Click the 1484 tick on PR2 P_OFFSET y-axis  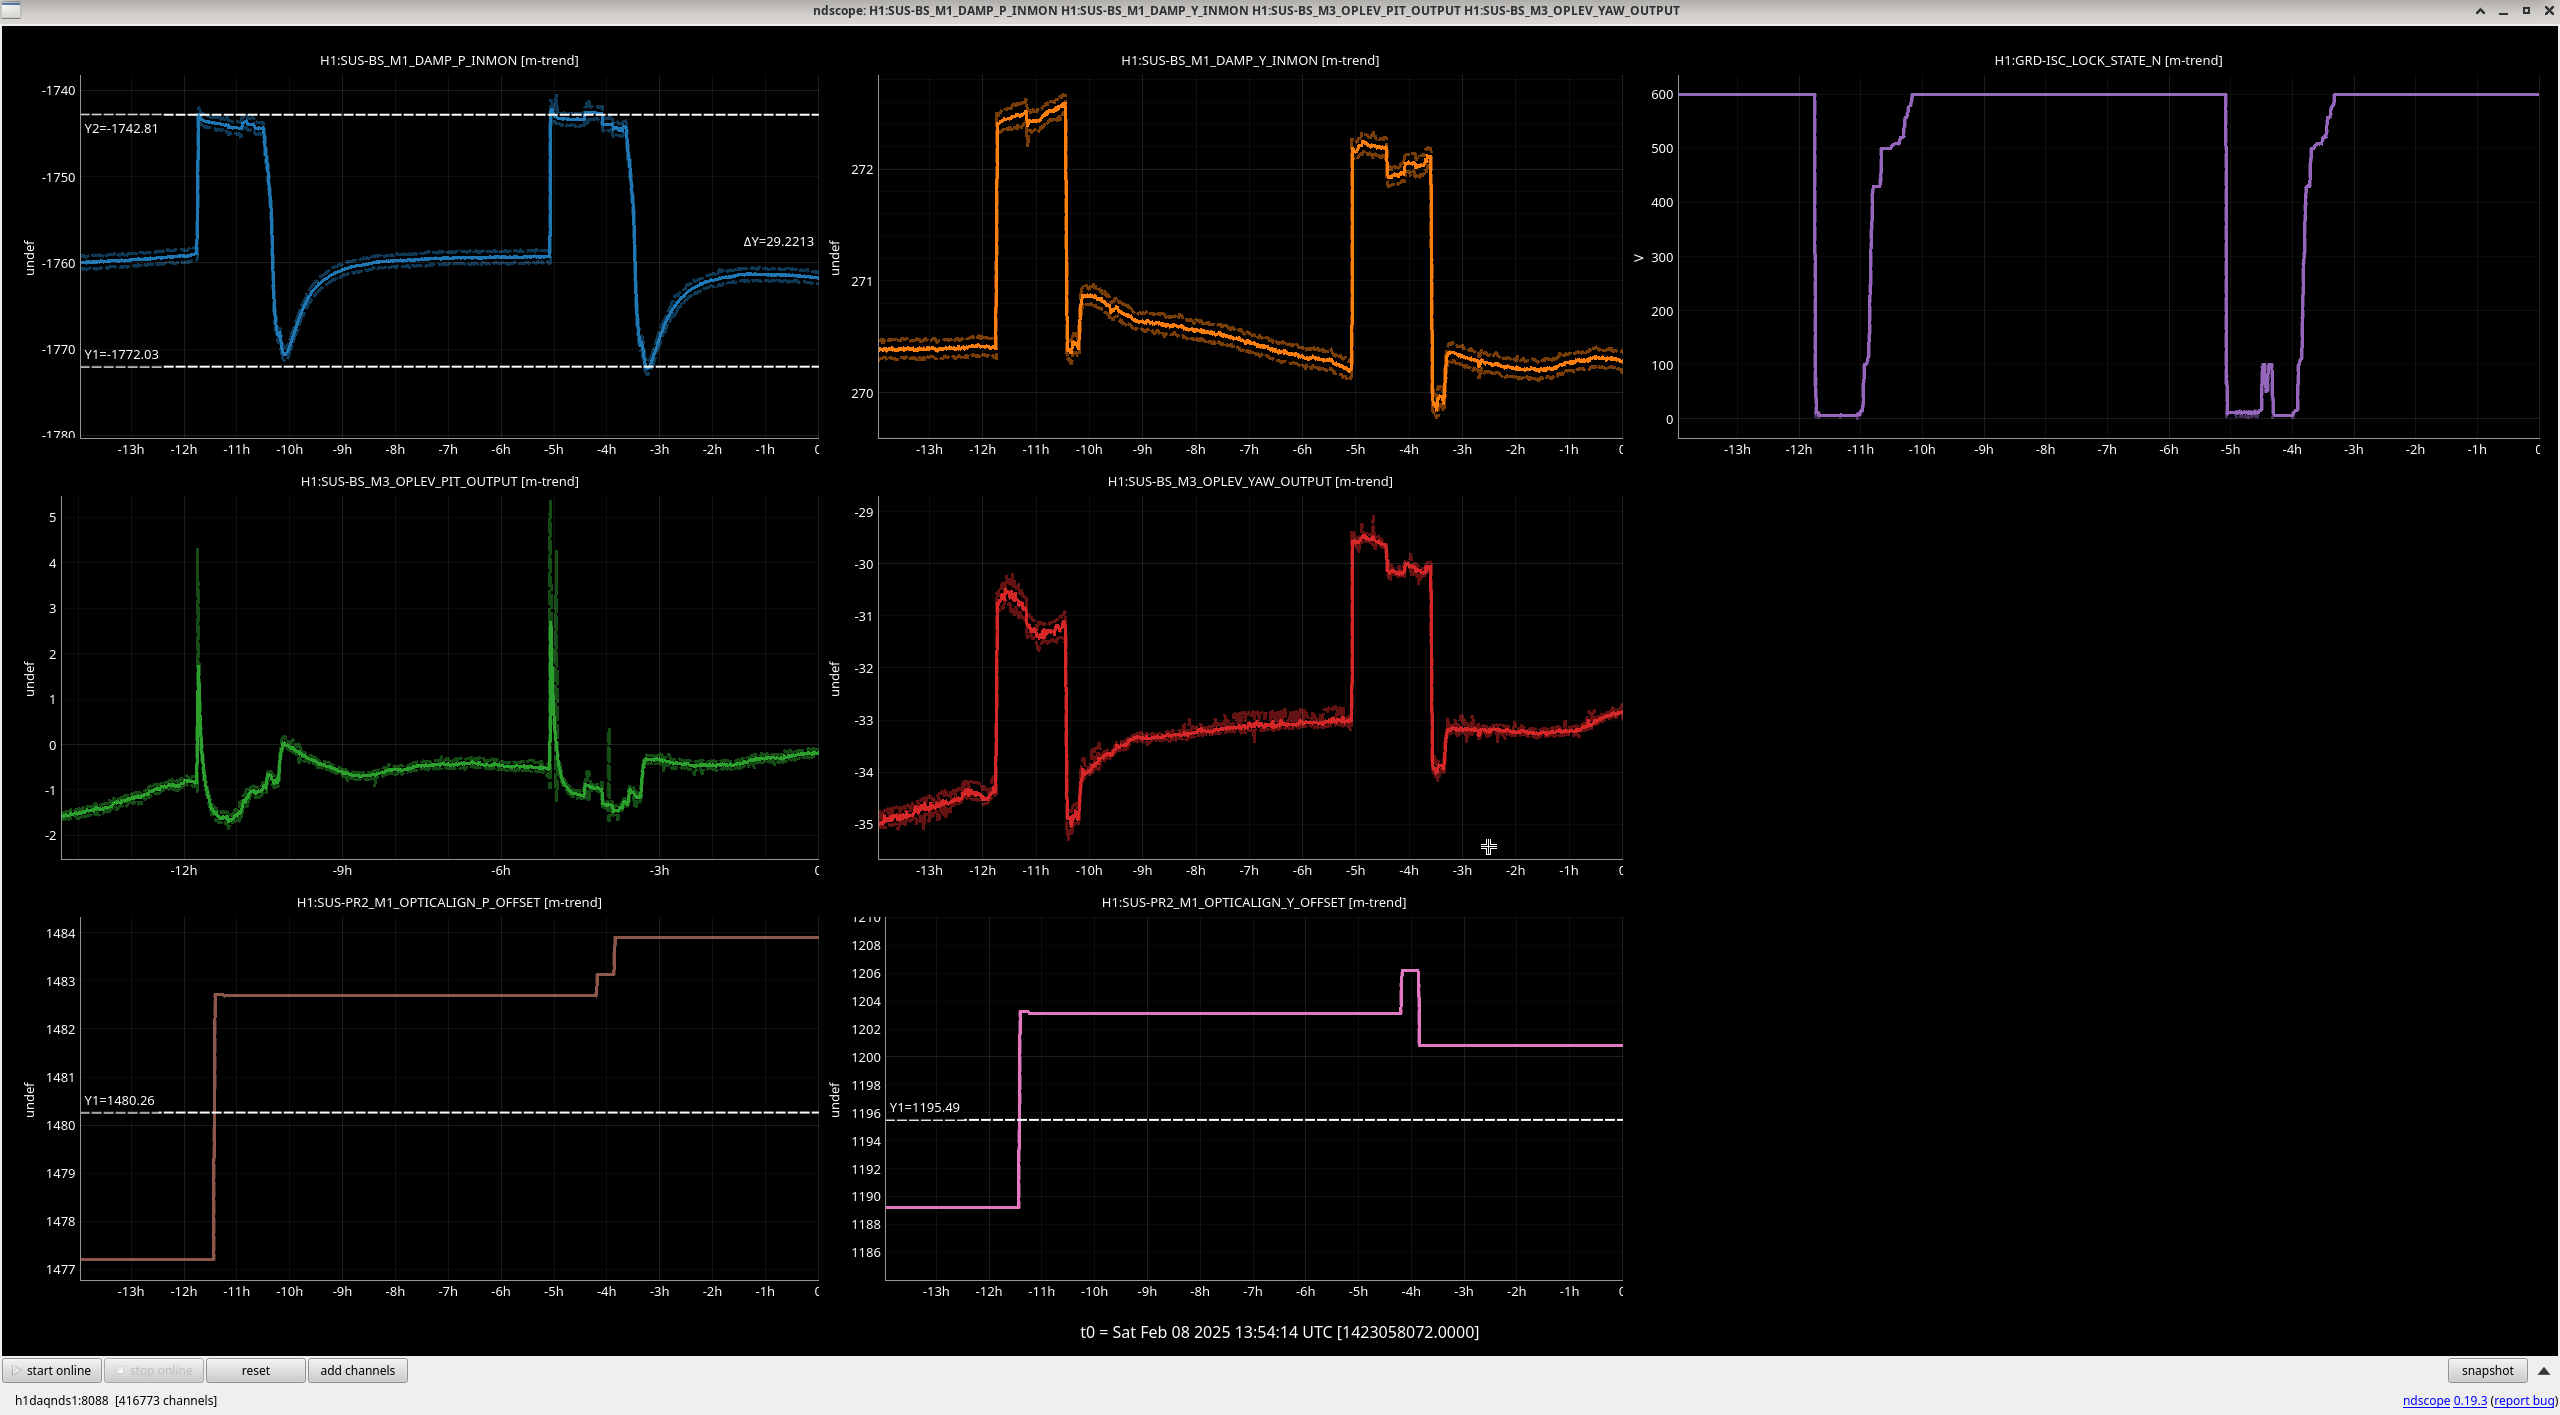pos(61,933)
